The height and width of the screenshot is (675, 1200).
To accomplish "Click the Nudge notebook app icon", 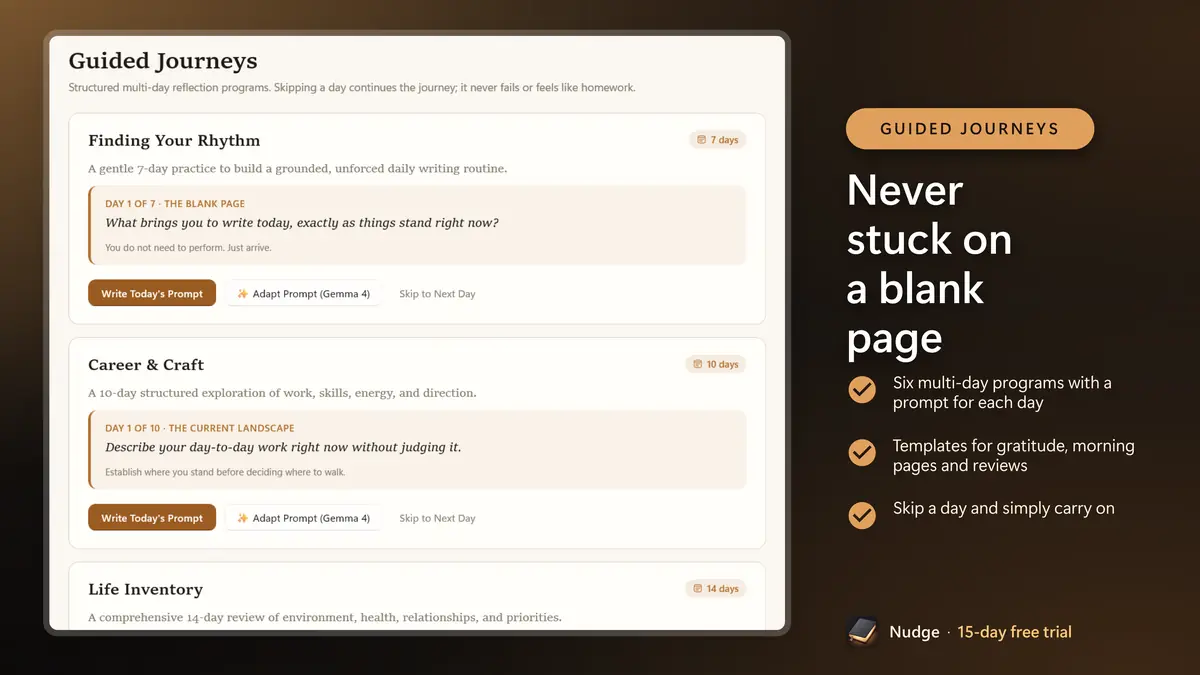I will 862,631.
